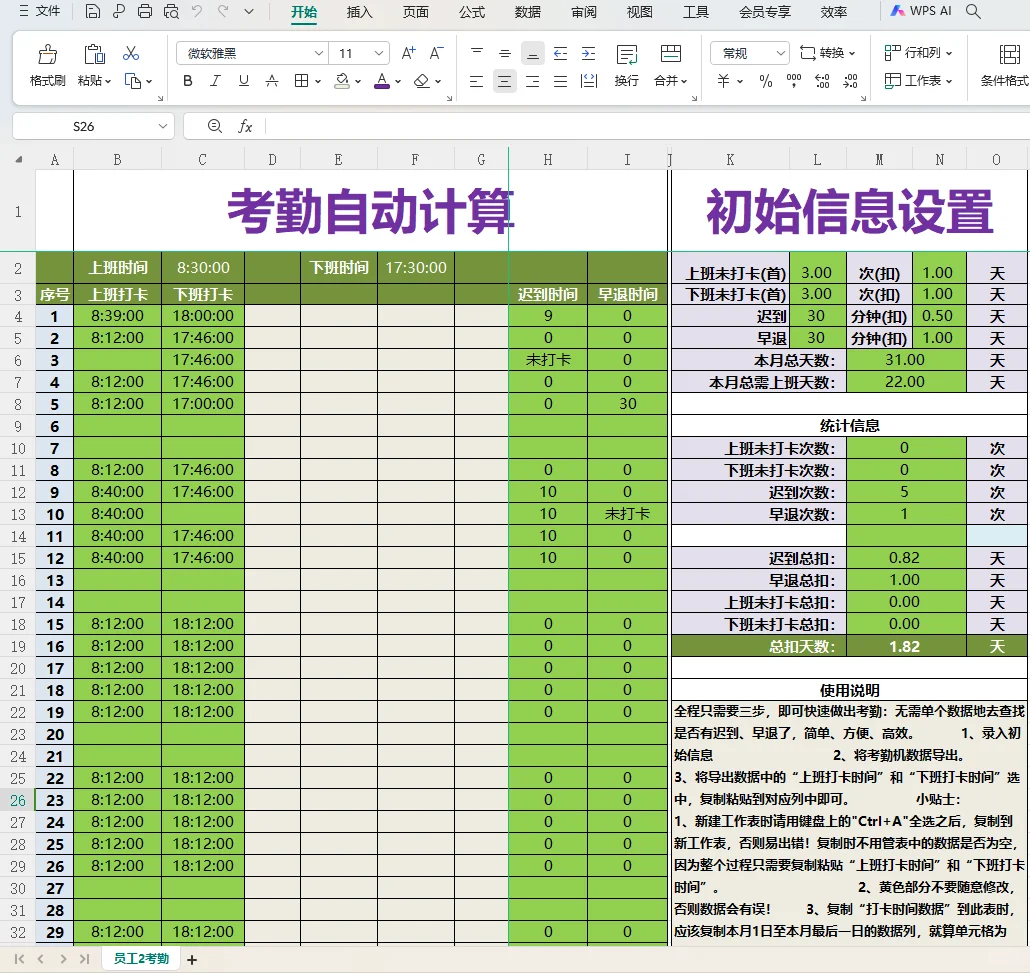Toggle Italic formatting
This screenshot has height=973, width=1030.
pos(215,81)
